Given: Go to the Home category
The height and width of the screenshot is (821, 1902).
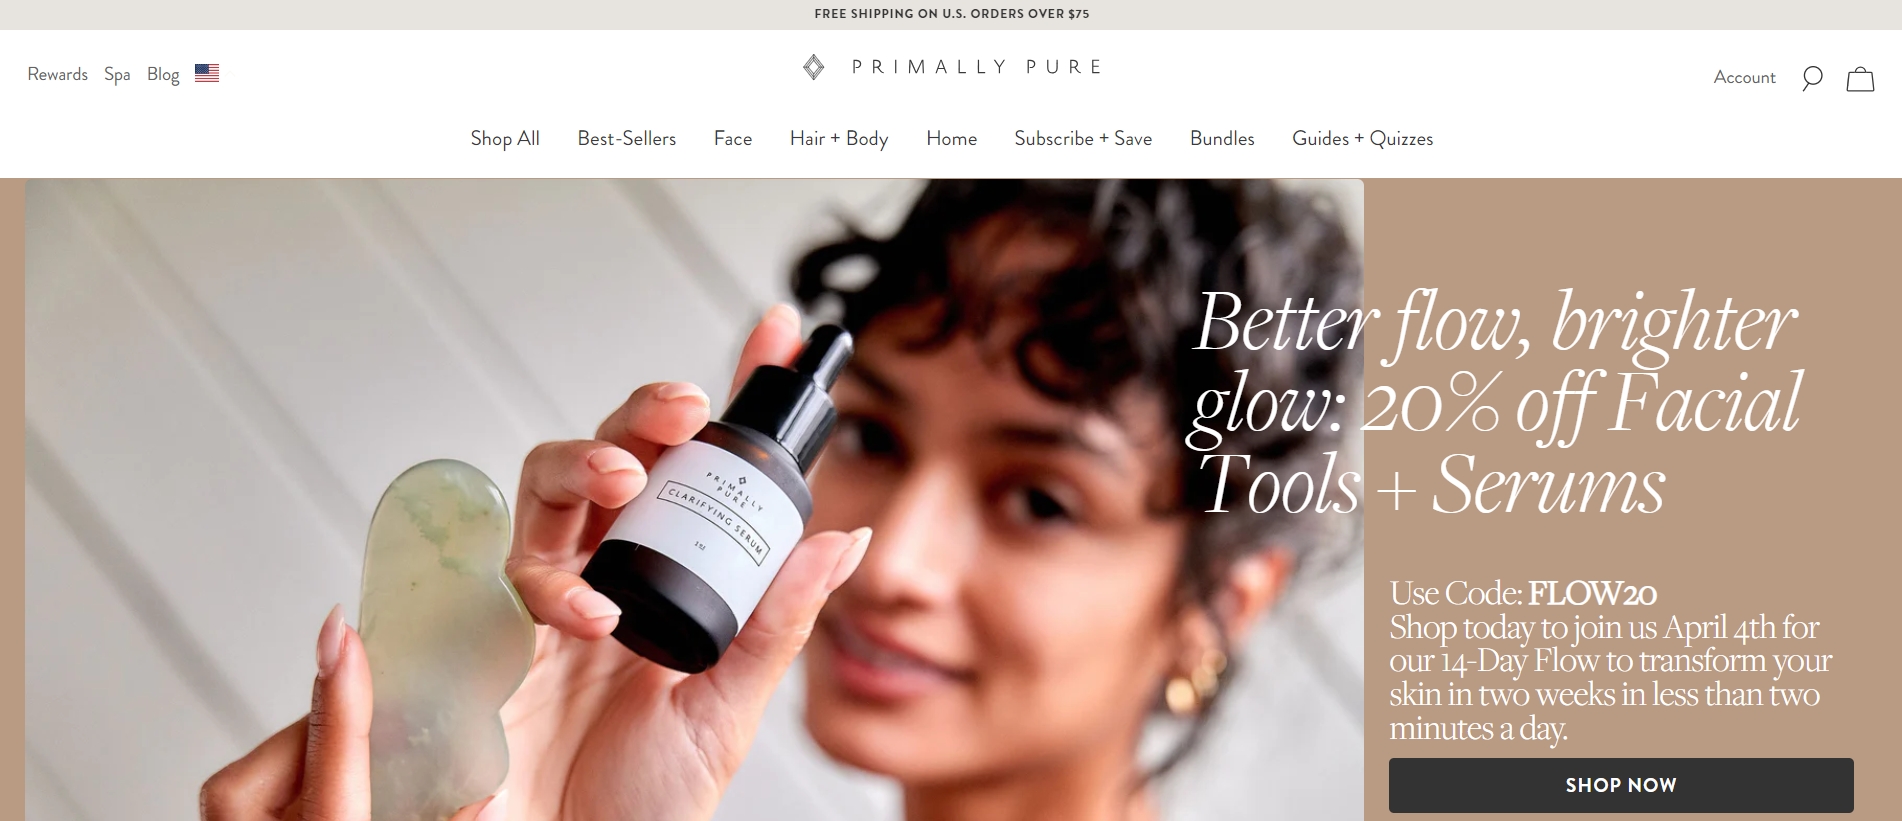Looking at the screenshot, I should point(952,139).
